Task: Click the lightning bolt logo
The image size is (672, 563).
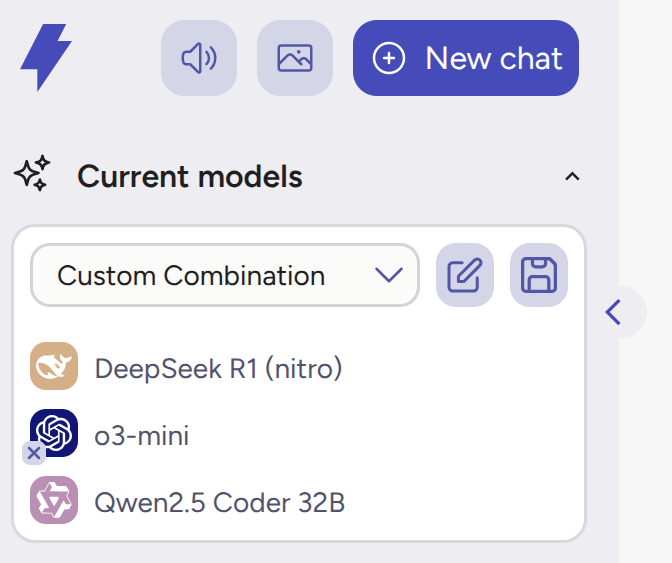Action: (x=46, y=57)
